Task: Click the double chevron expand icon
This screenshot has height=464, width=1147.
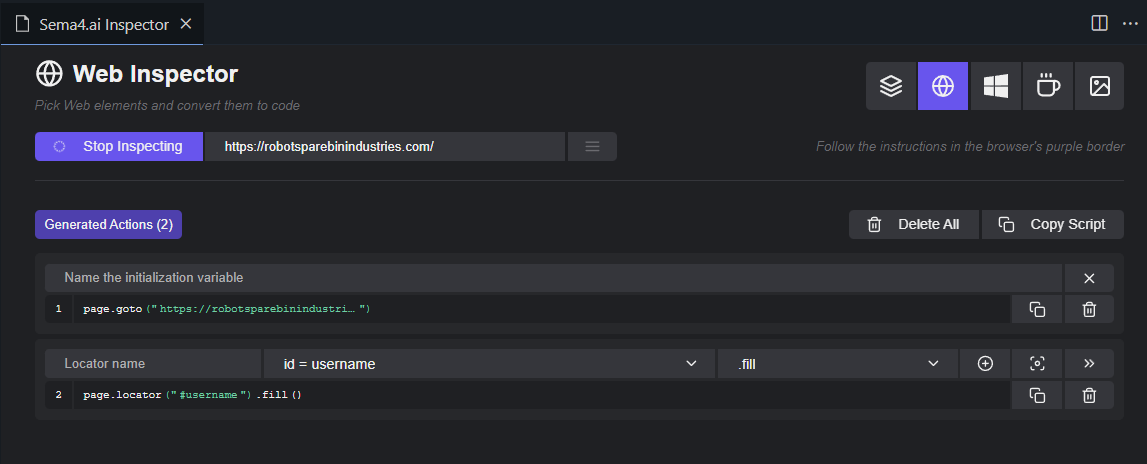Action: point(1089,364)
